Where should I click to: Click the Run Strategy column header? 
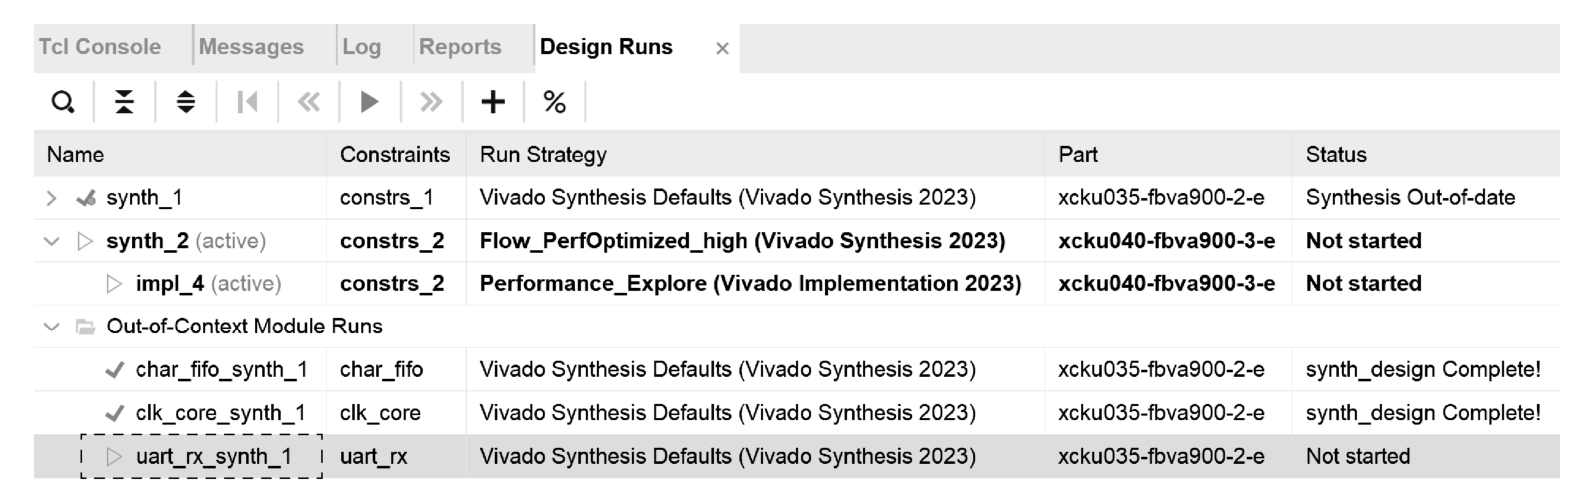point(543,155)
